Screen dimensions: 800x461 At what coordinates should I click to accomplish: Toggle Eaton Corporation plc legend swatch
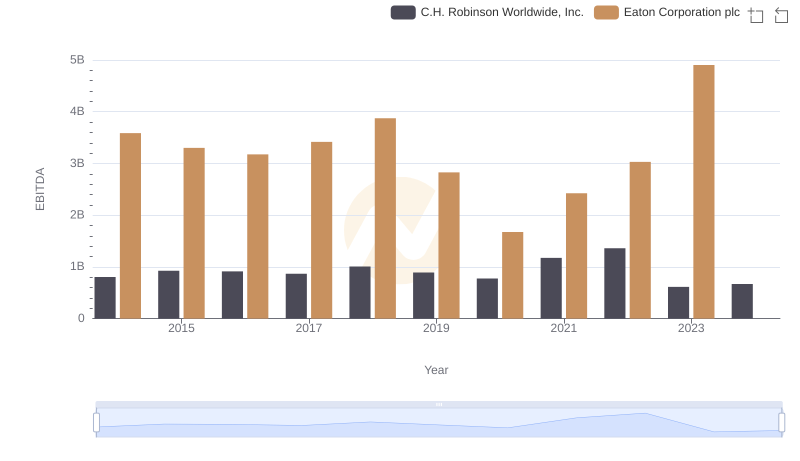(606, 12)
